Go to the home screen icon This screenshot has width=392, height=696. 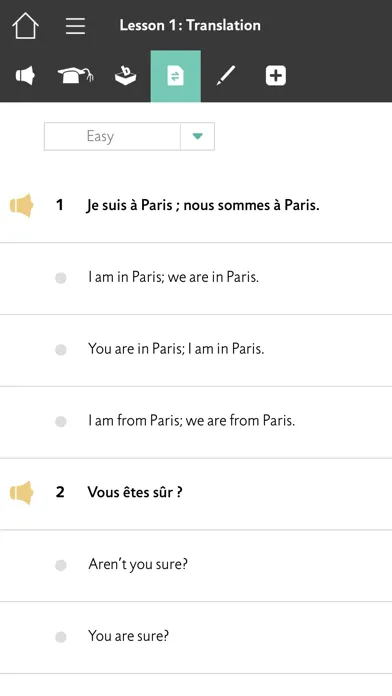click(x=25, y=26)
